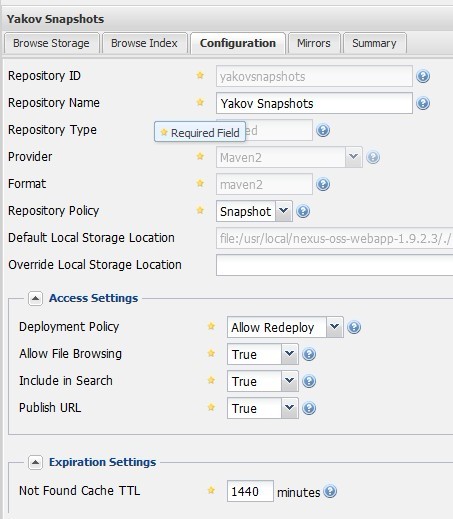Switch to the Mirrors tab

314,43
